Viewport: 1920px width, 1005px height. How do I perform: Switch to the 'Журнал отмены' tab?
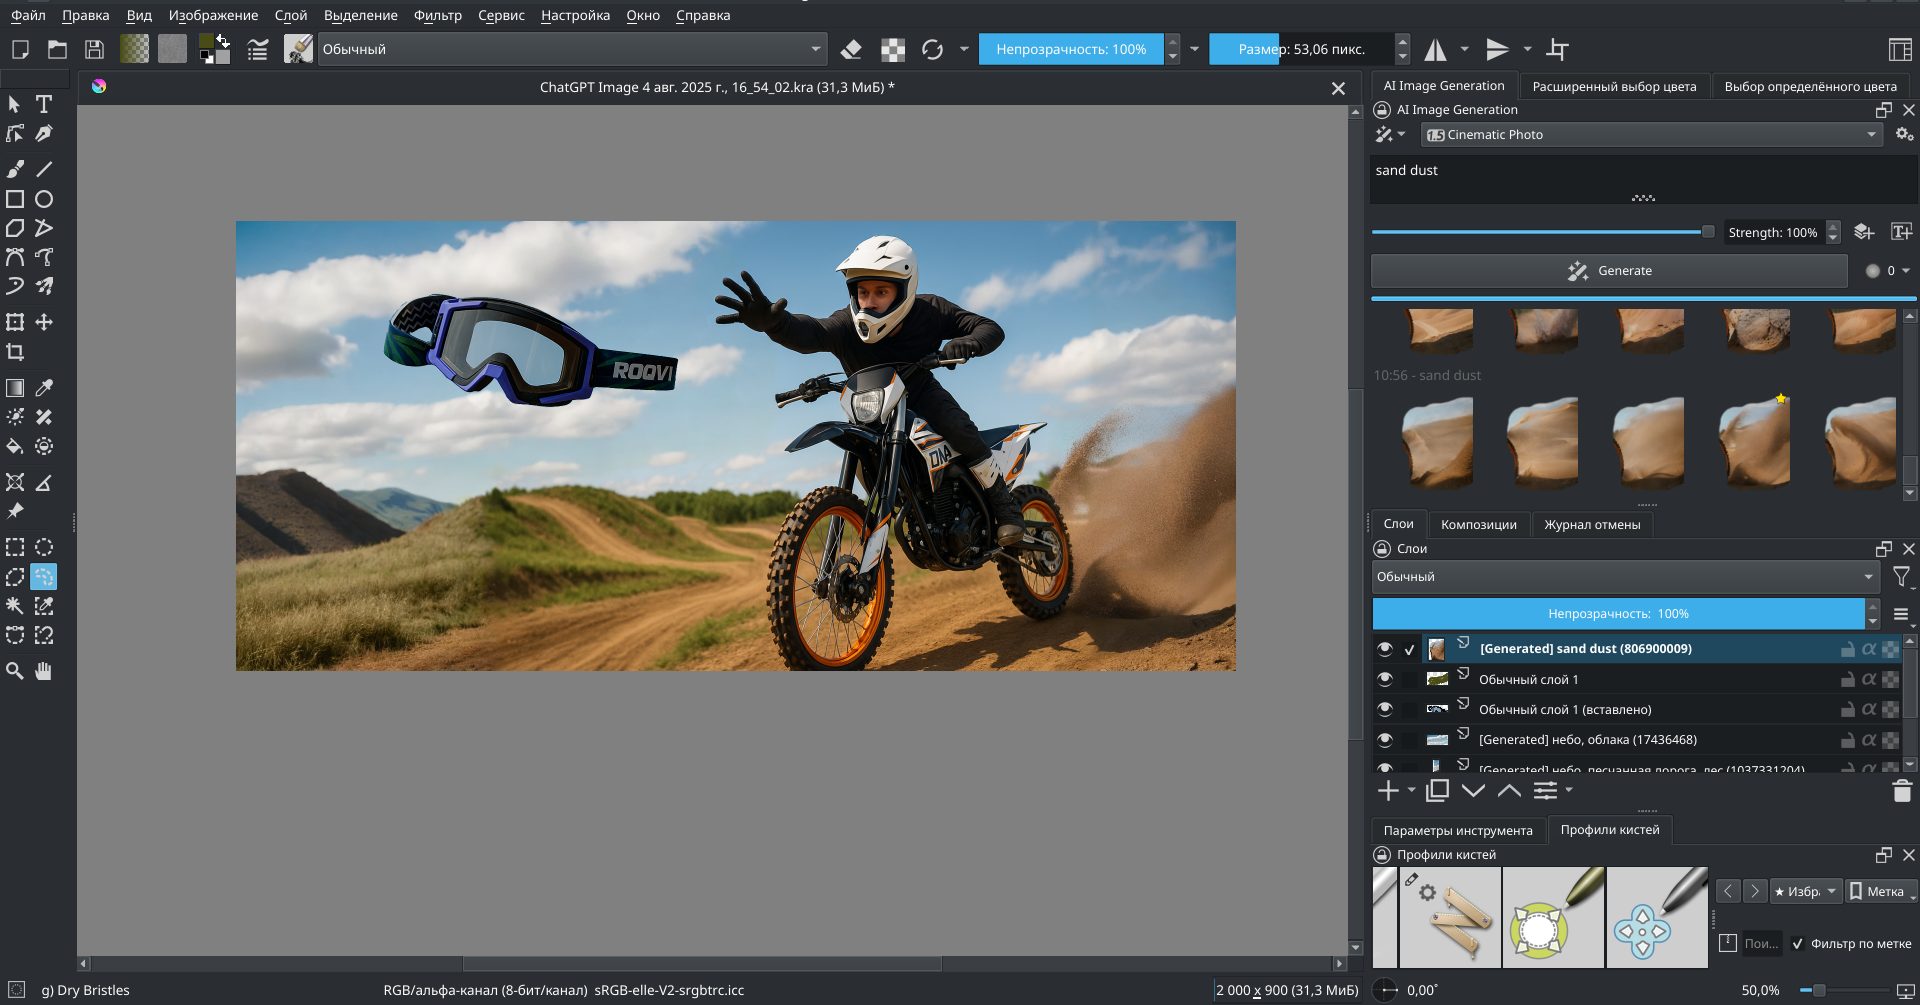[1591, 524]
